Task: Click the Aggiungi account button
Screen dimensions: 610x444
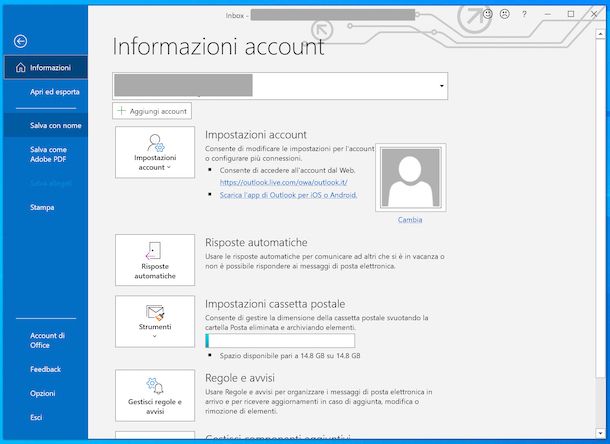Action: 152,111
